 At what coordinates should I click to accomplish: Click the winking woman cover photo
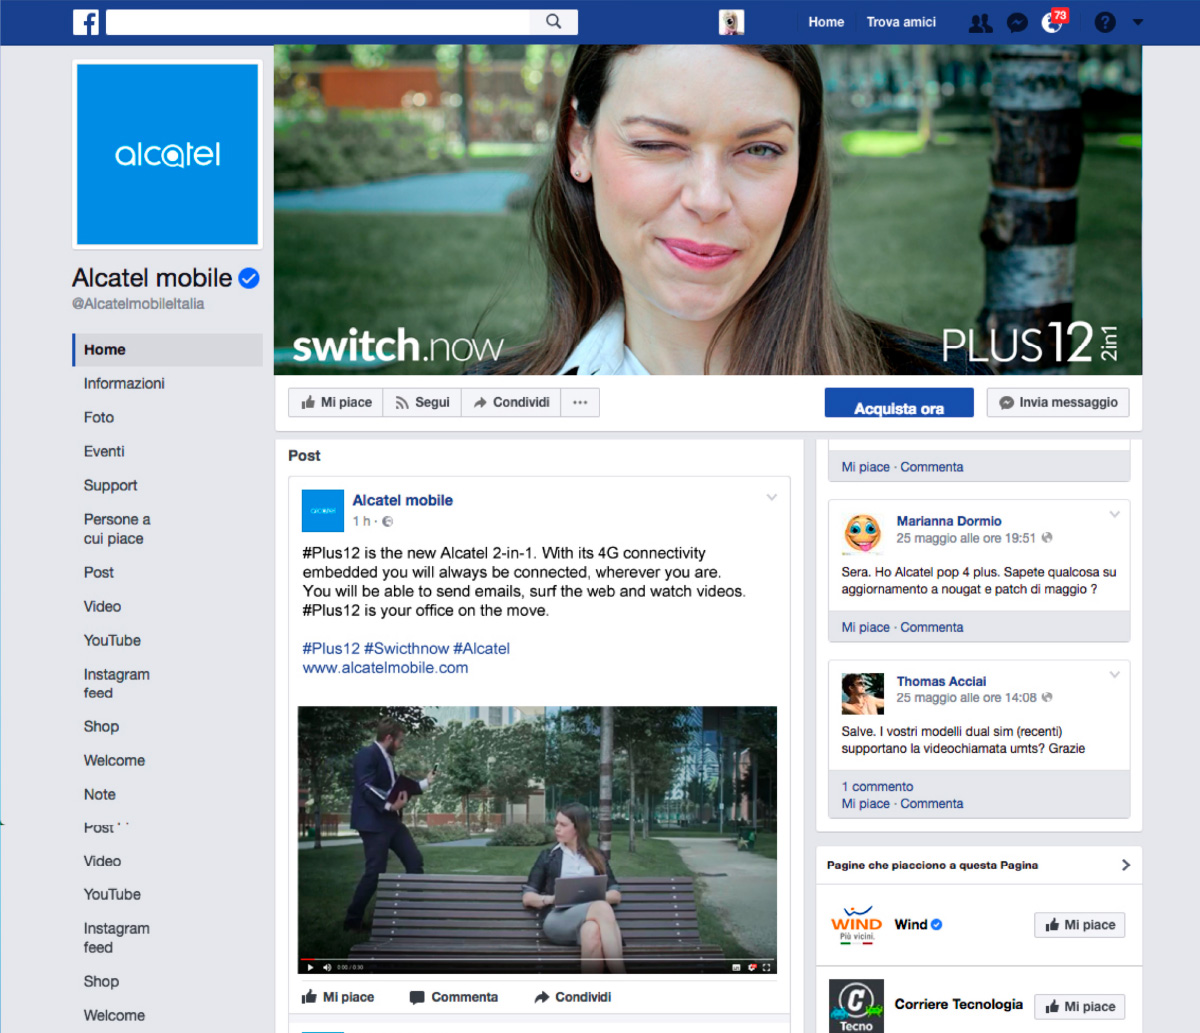pos(708,210)
